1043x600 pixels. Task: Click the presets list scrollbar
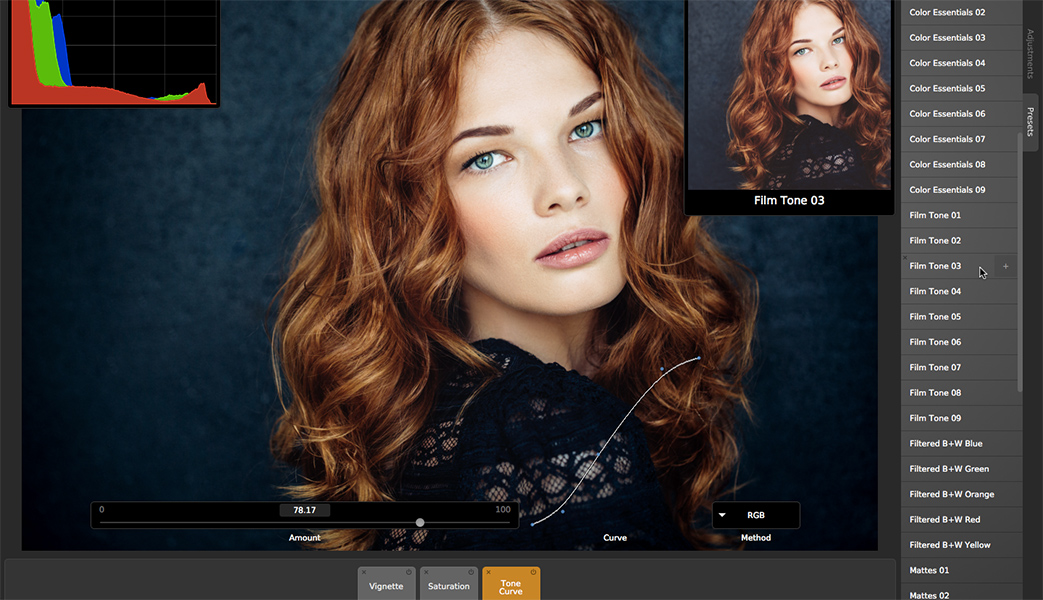point(1019,260)
